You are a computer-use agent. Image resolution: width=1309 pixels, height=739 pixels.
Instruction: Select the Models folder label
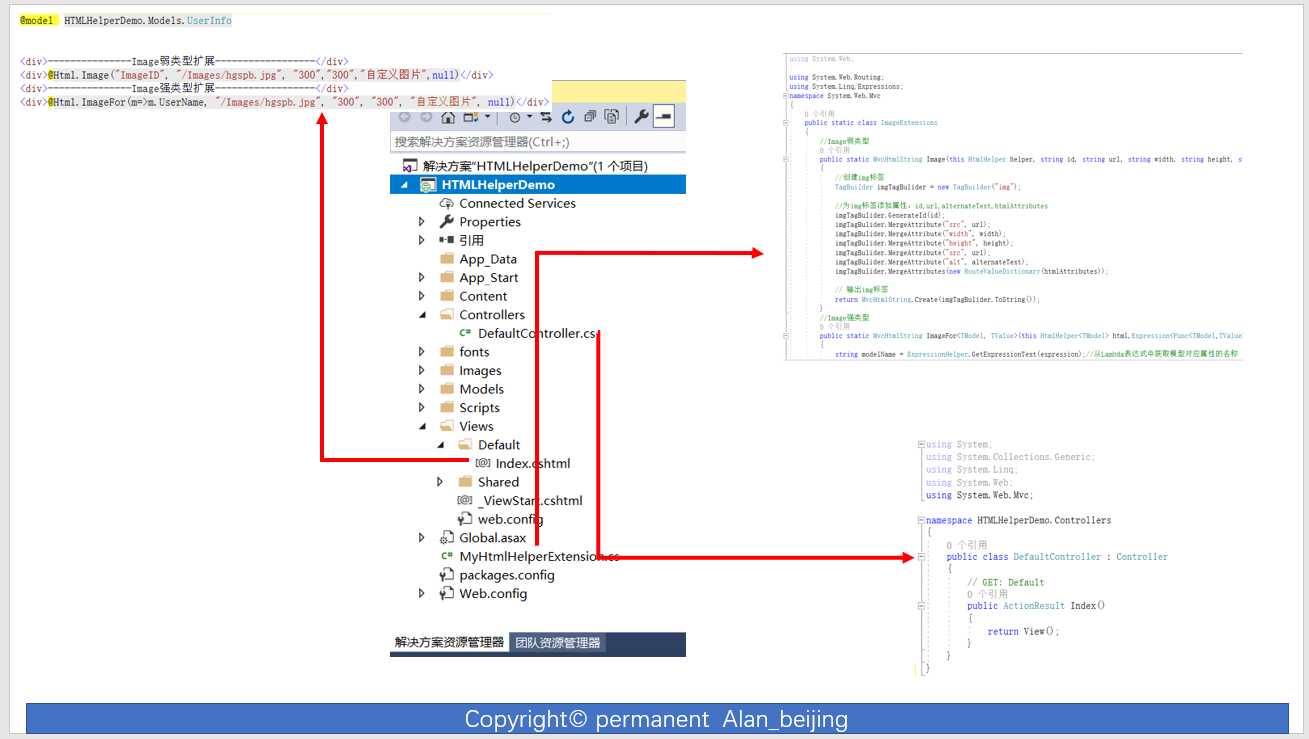tap(481, 389)
